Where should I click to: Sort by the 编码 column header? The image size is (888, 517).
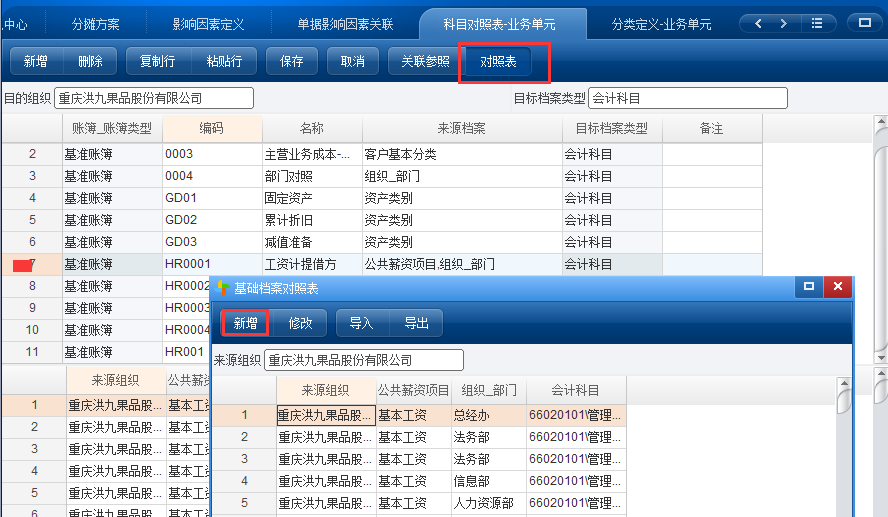click(212, 129)
